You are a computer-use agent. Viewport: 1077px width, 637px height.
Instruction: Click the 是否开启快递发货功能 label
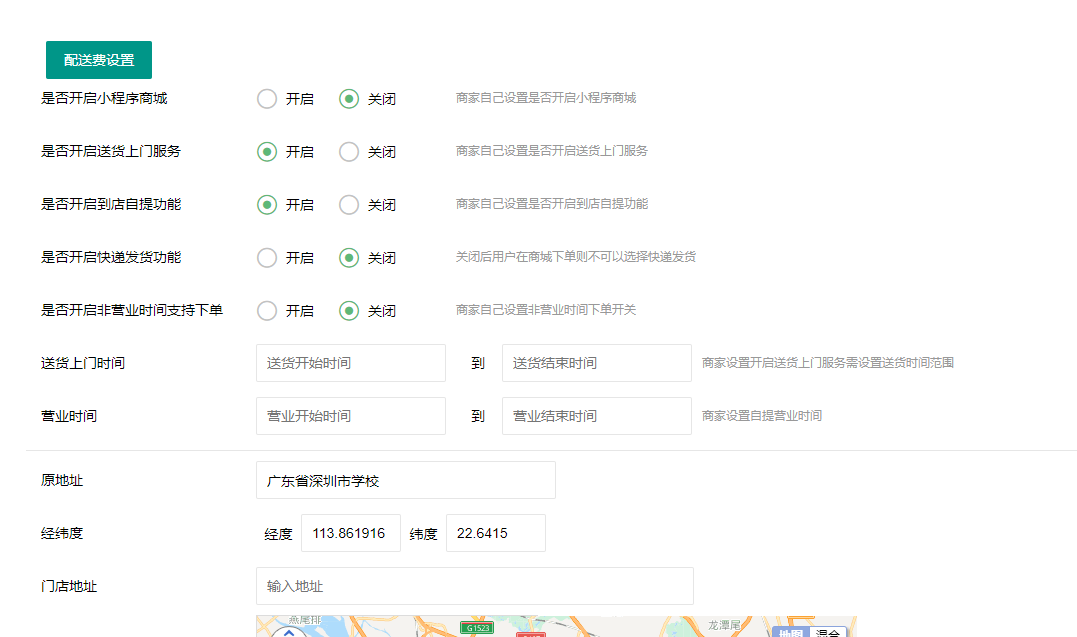111,257
